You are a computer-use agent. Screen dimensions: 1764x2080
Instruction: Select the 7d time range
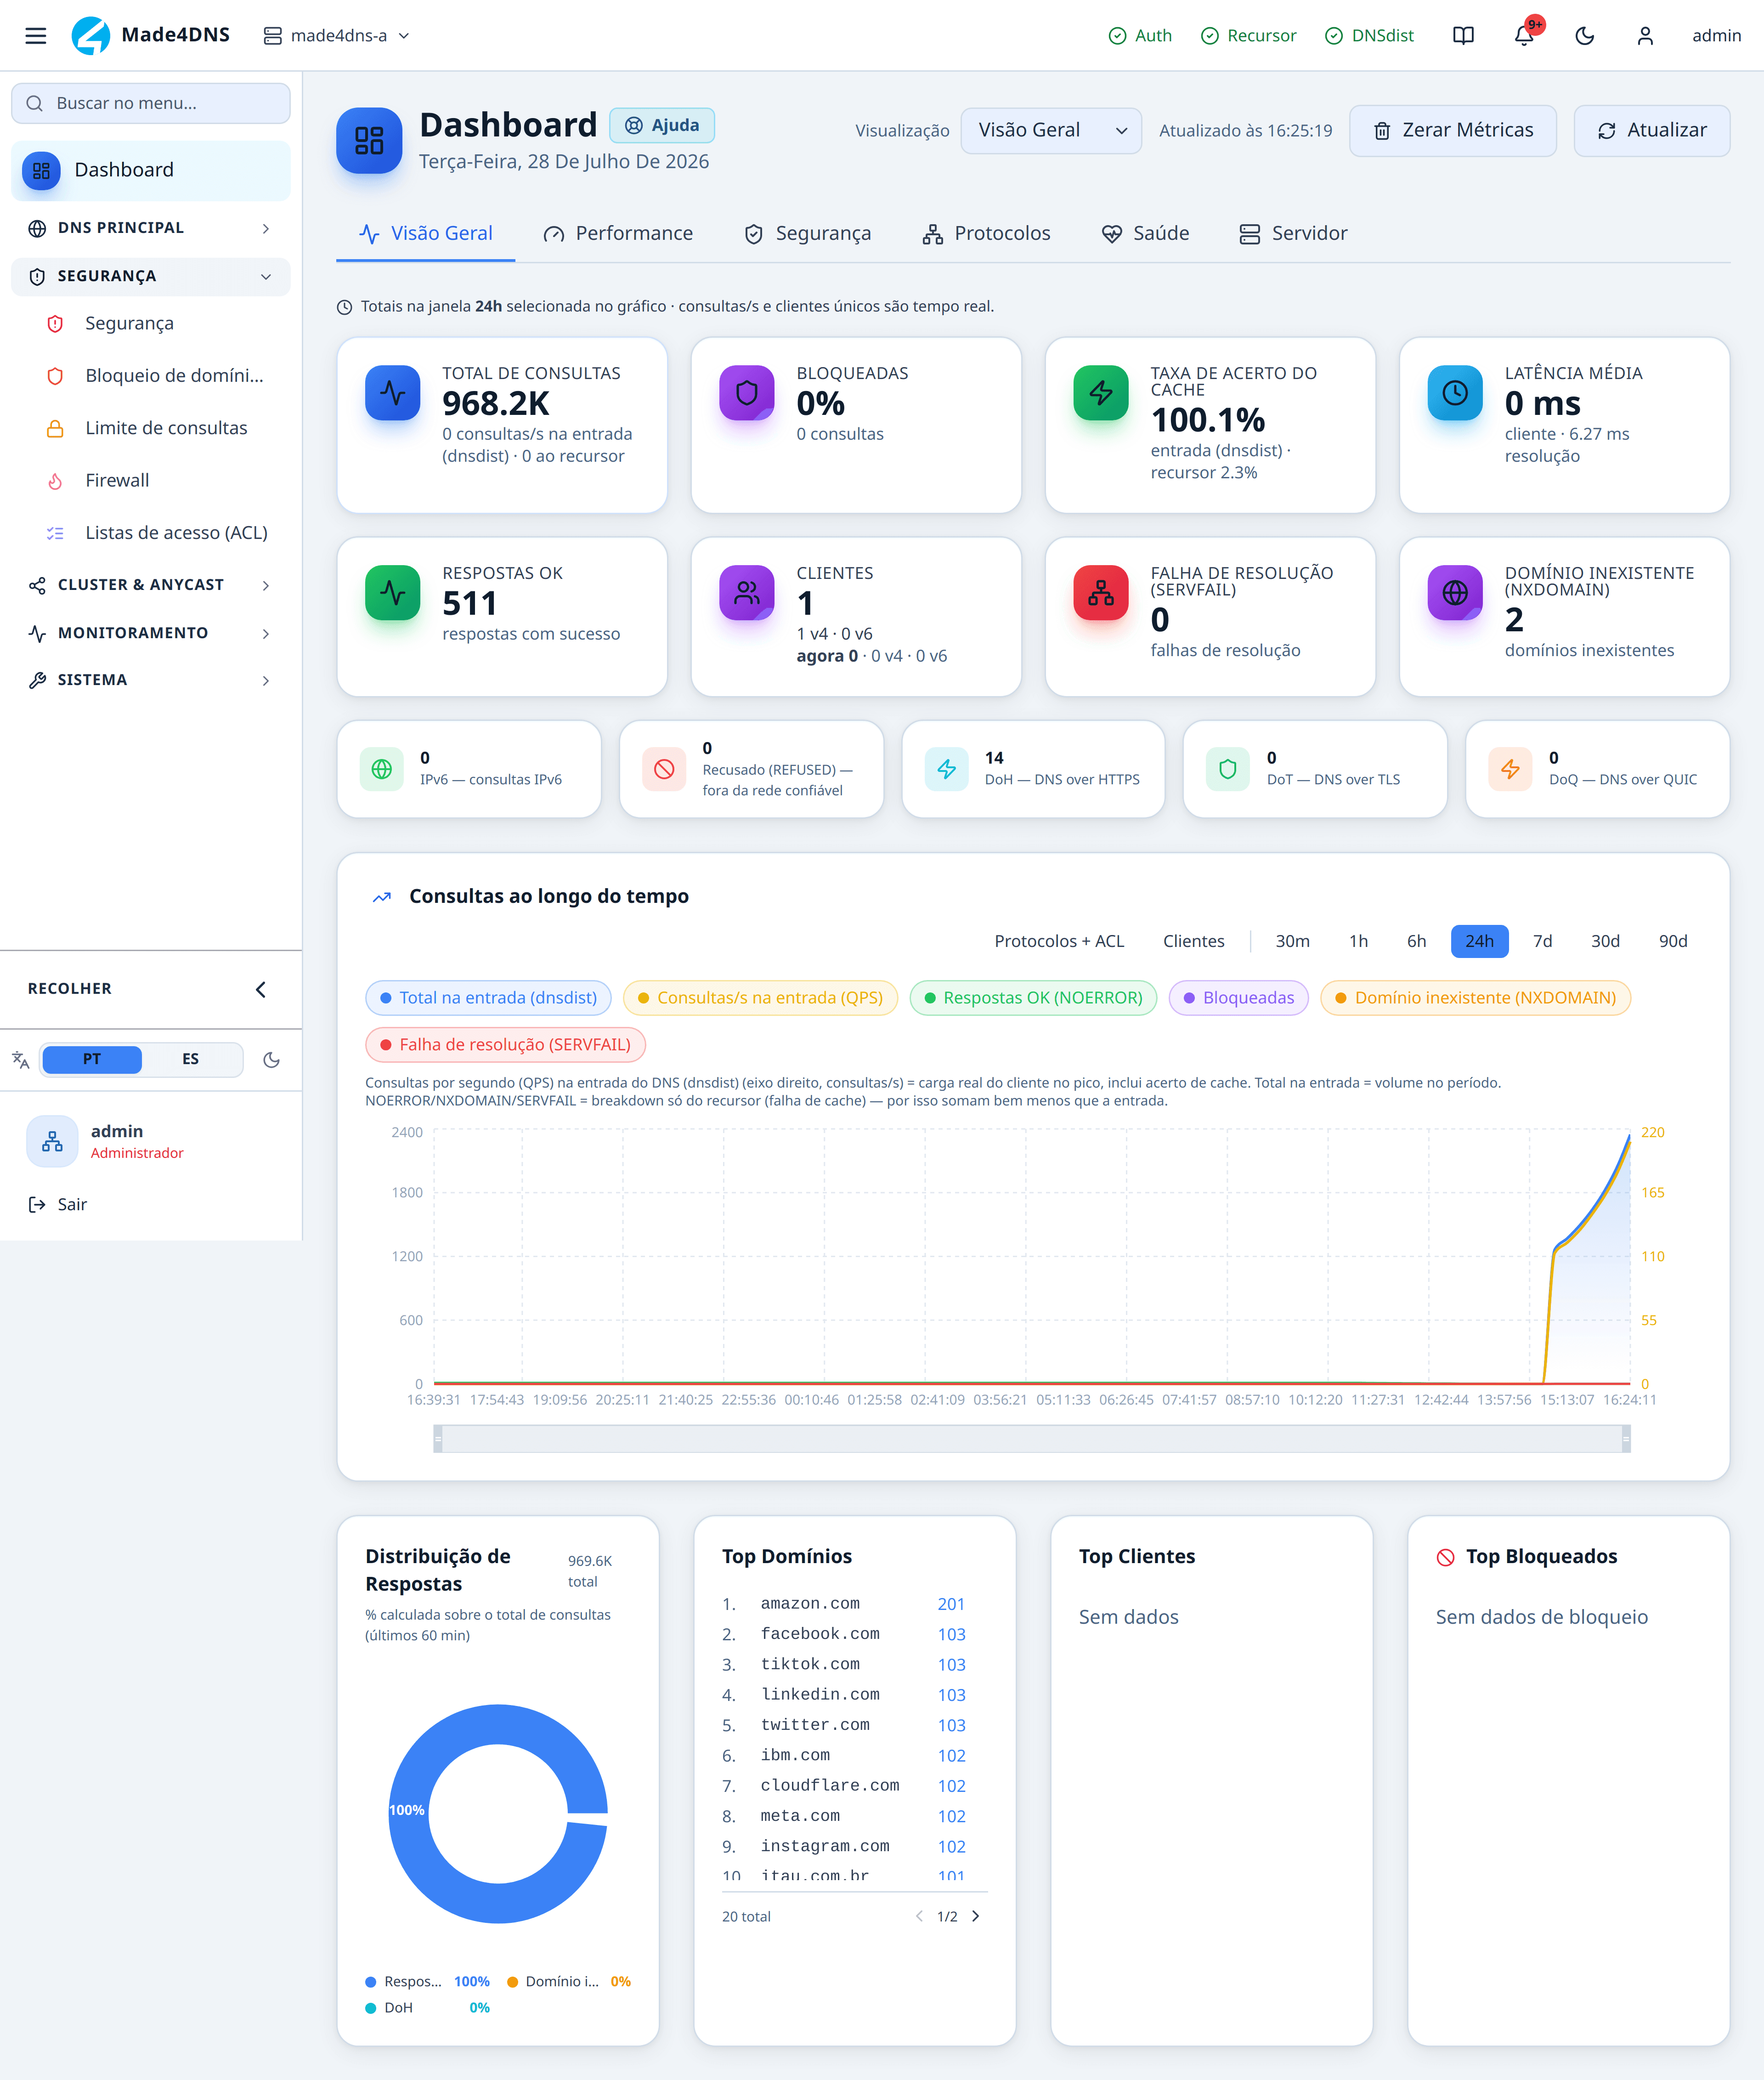tap(1542, 942)
